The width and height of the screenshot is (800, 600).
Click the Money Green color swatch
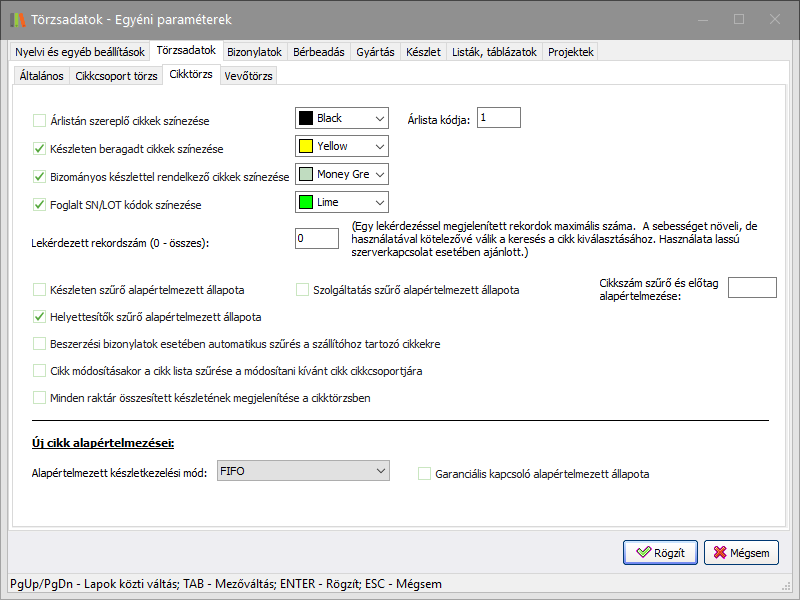click(x=306, y=174)
